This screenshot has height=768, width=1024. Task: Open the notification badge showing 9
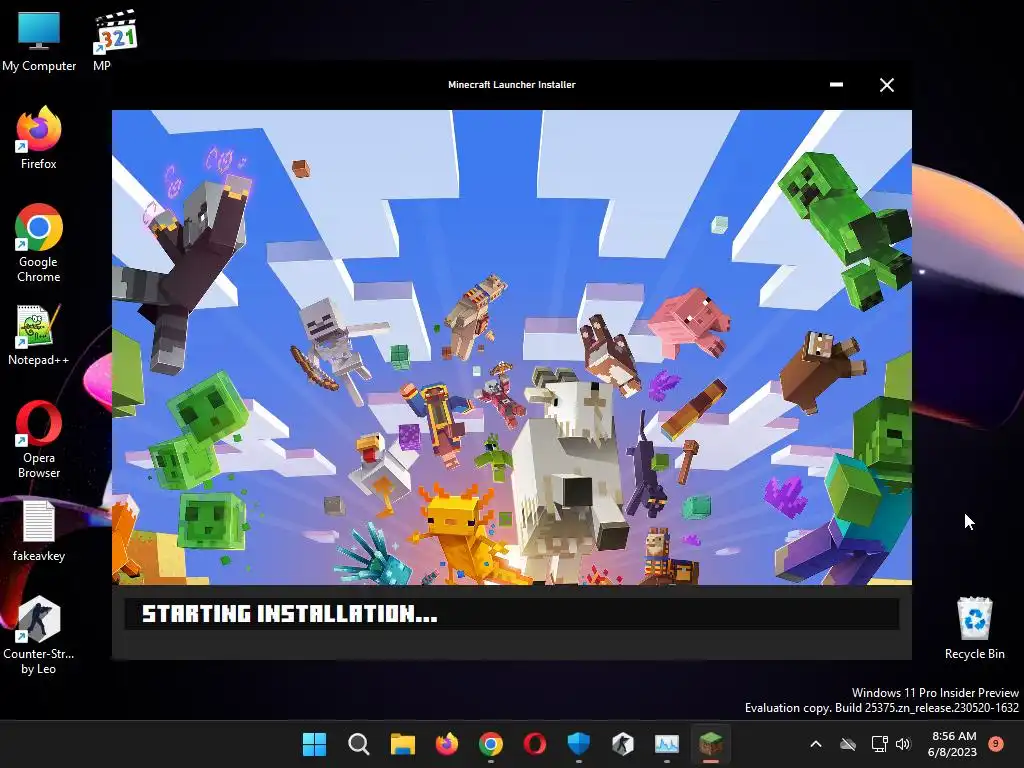[996, 743]
